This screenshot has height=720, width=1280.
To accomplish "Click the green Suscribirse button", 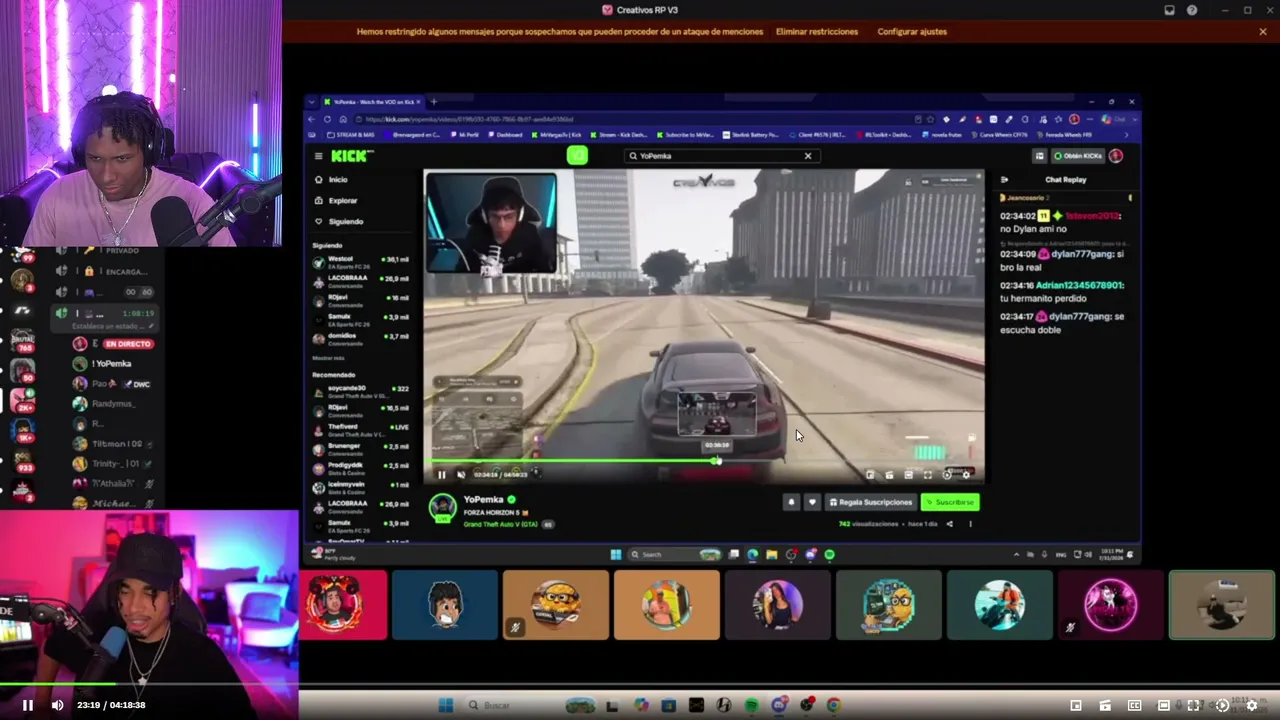I will (x=950, y=502).
